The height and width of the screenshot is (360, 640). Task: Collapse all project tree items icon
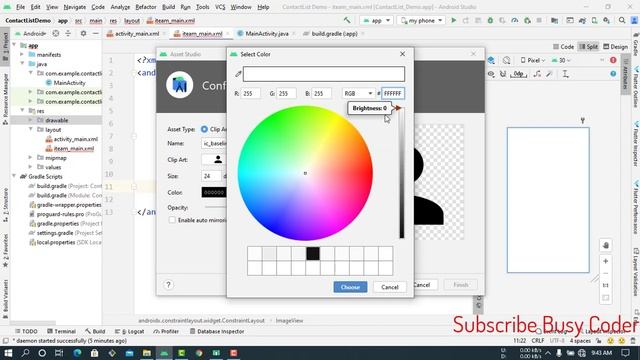[68, 33]
